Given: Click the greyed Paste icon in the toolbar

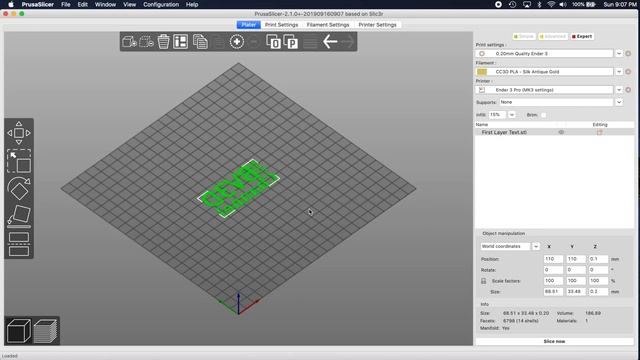Looking at the screenshot, I should (218, 42).
